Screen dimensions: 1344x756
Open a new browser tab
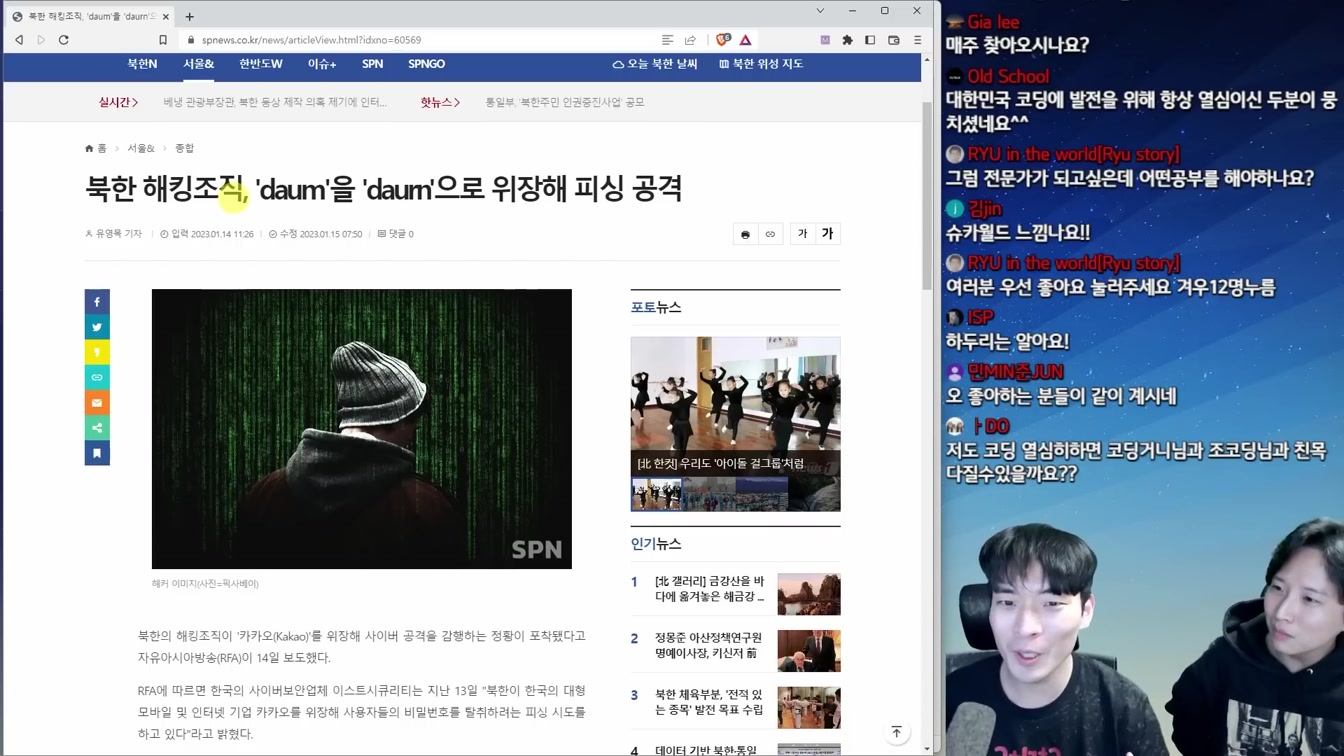189,16
